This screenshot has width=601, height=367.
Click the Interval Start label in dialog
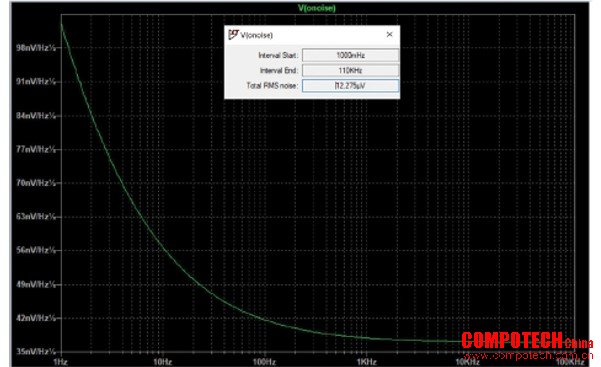tap(278, 56)
